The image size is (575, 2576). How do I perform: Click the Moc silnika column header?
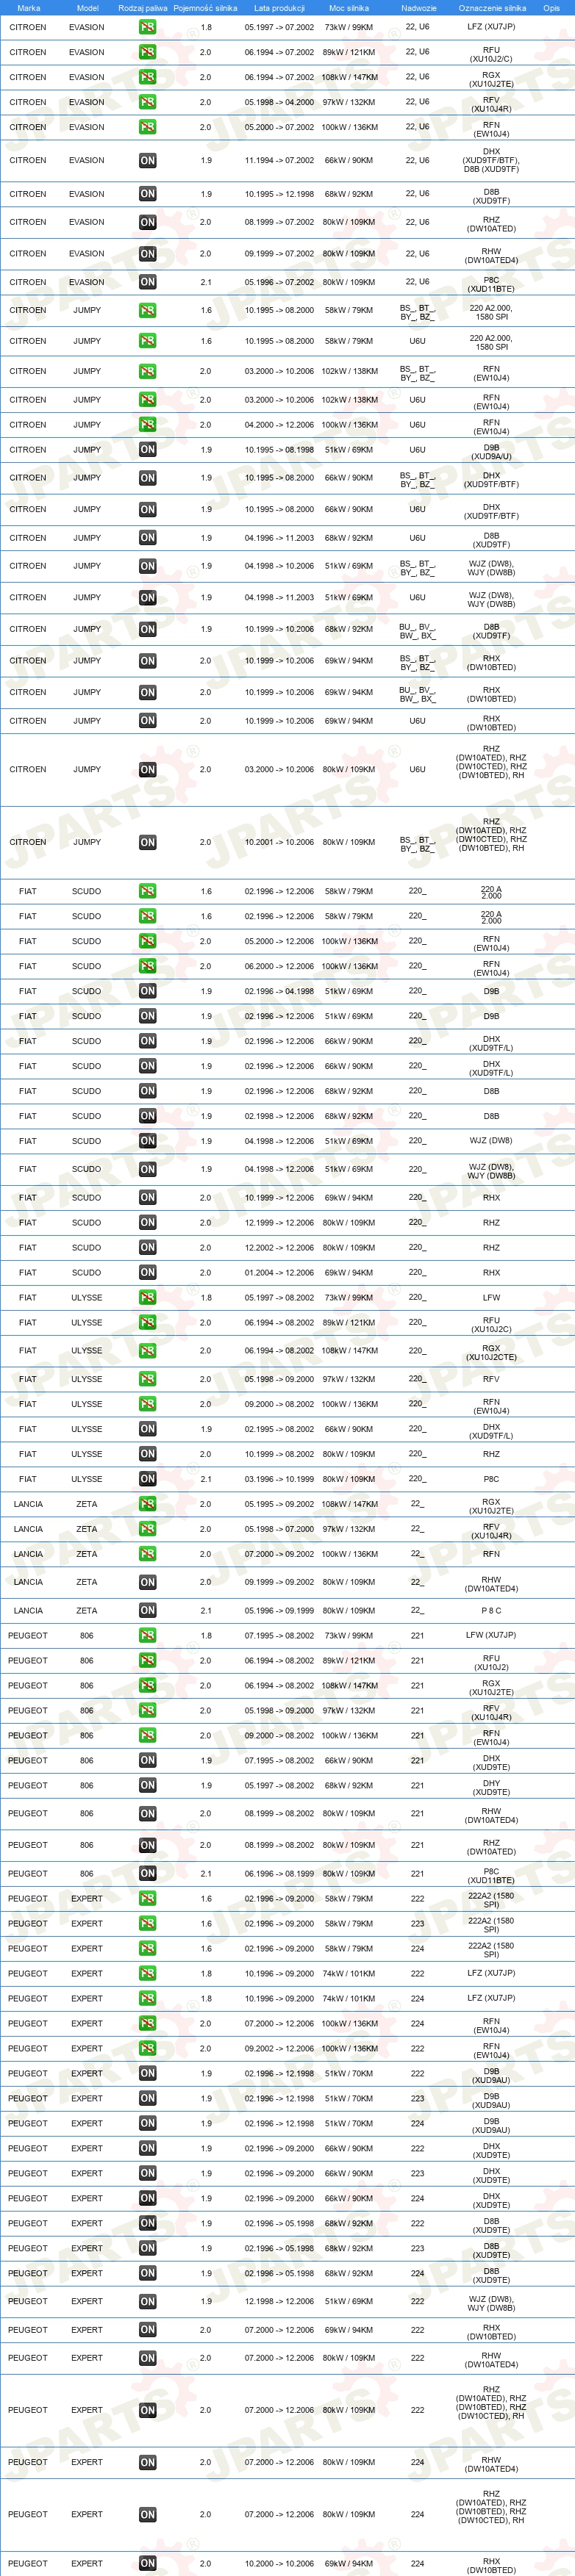349,8
